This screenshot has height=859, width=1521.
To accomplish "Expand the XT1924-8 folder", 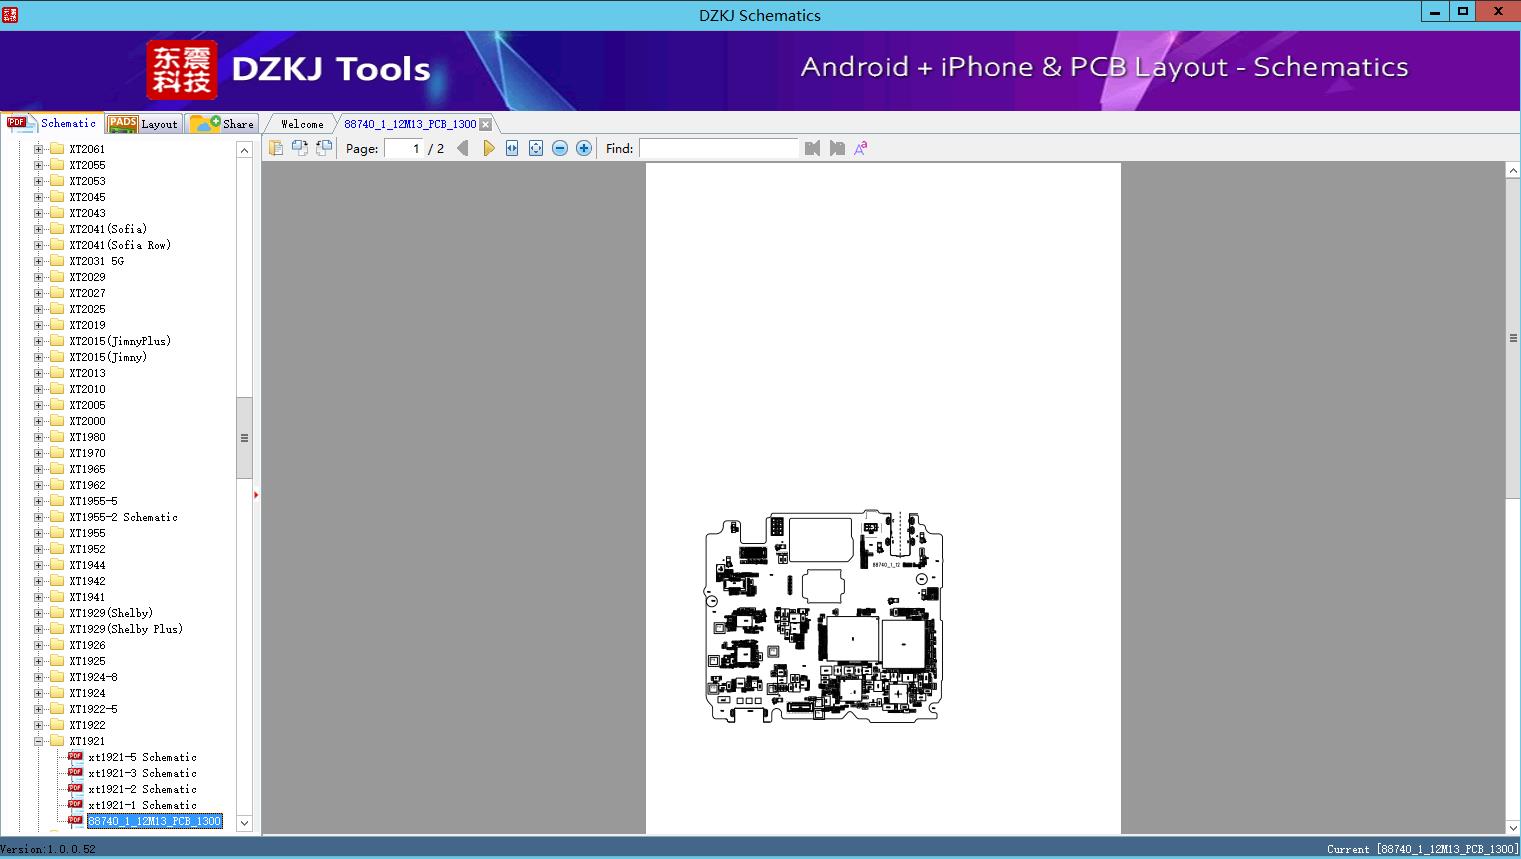I will pyautogui.click(x=39, y=677).
